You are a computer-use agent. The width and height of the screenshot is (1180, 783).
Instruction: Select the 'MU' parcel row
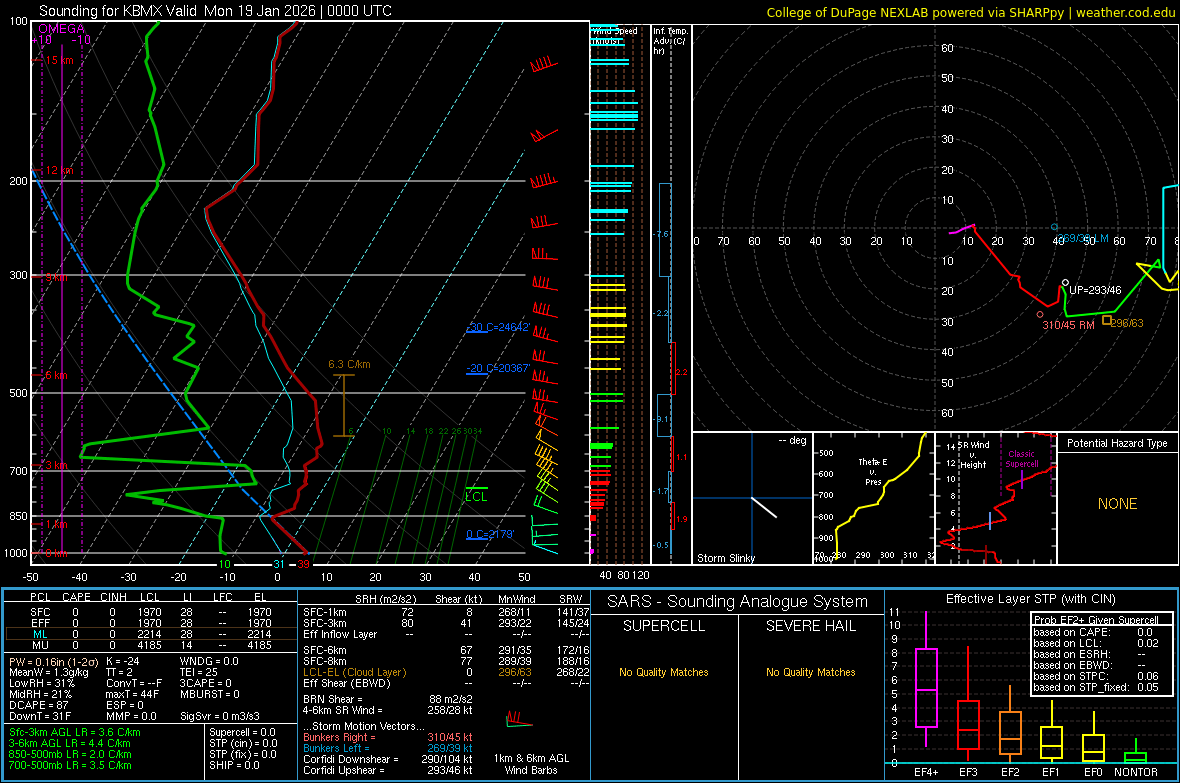coord(151,644)
